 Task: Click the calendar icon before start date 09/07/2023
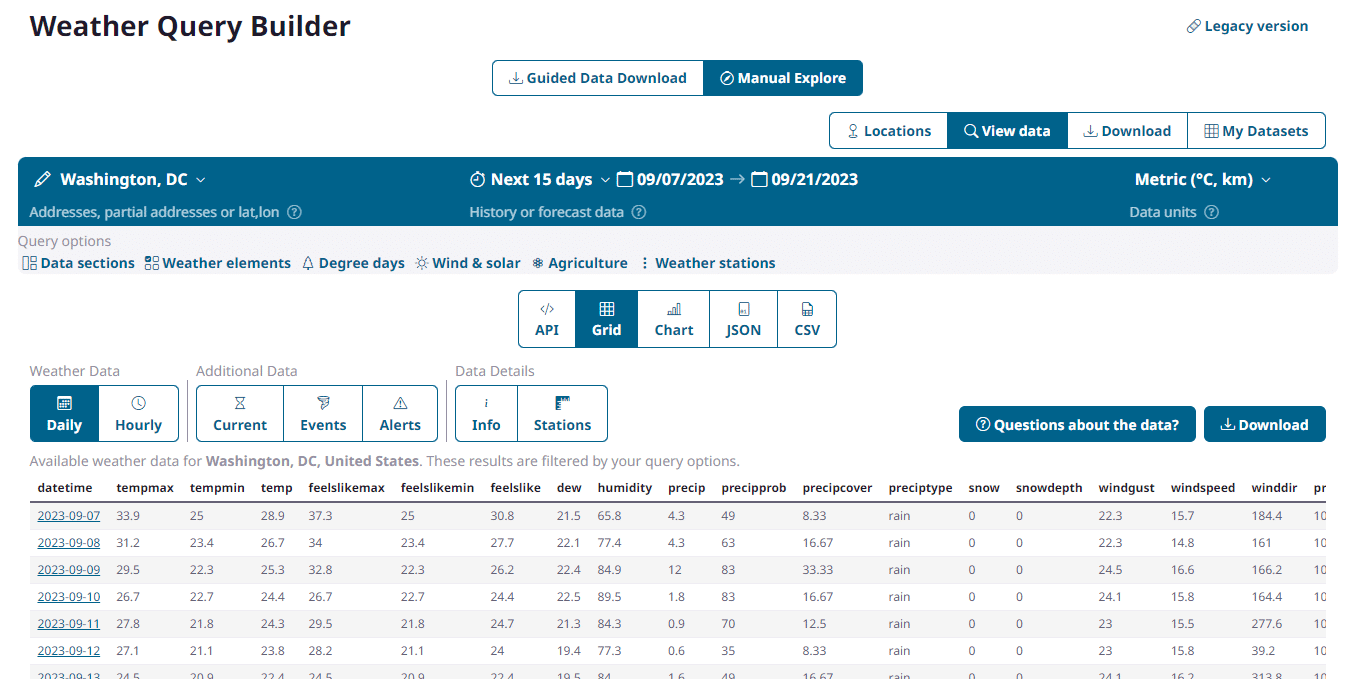click(x=625, y=180)
